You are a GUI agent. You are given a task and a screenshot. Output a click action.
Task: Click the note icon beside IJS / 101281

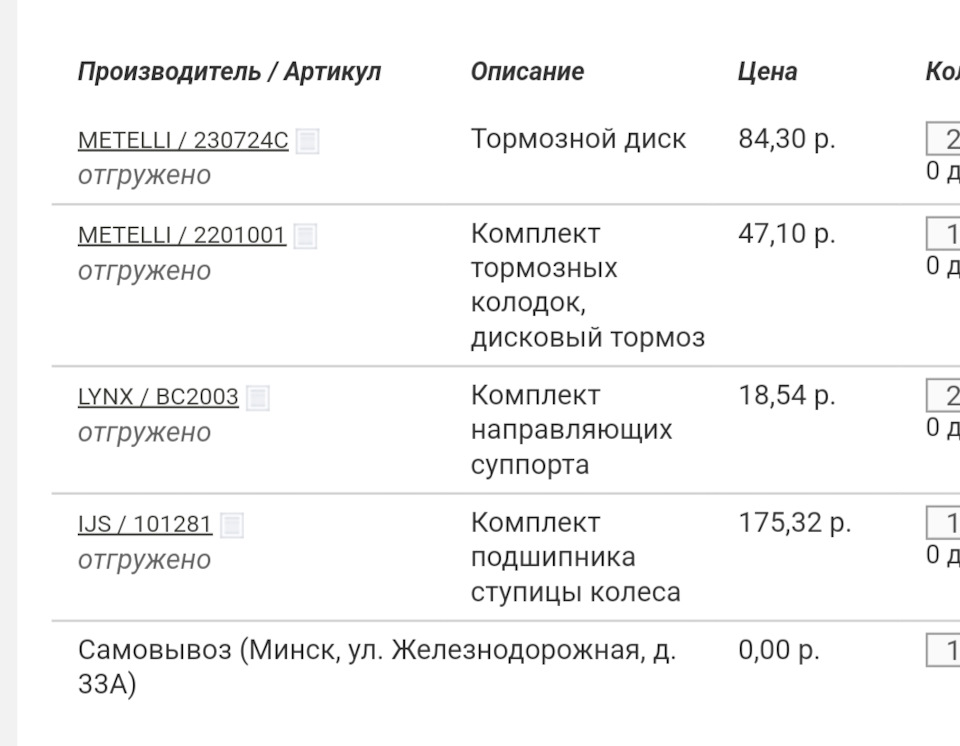232,525
